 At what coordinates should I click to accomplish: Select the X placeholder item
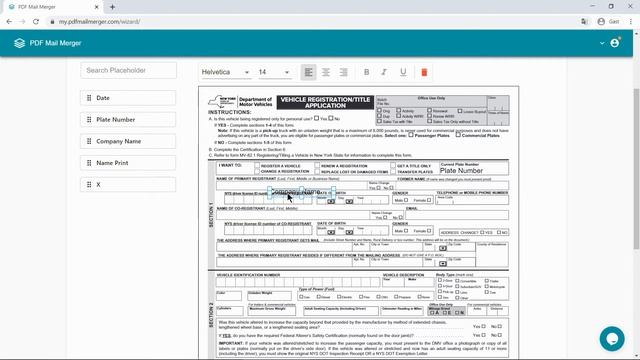tap(128, 184)
